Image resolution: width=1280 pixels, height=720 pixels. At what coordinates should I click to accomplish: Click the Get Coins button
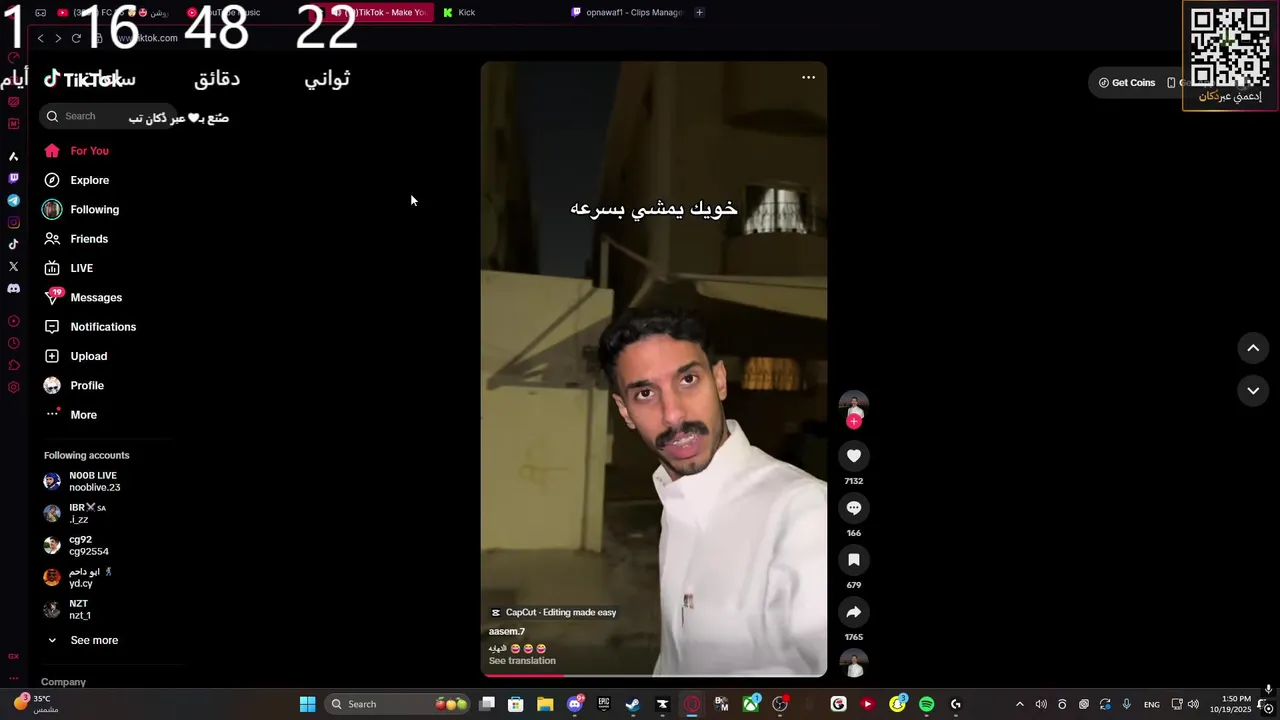(1127, 83)
